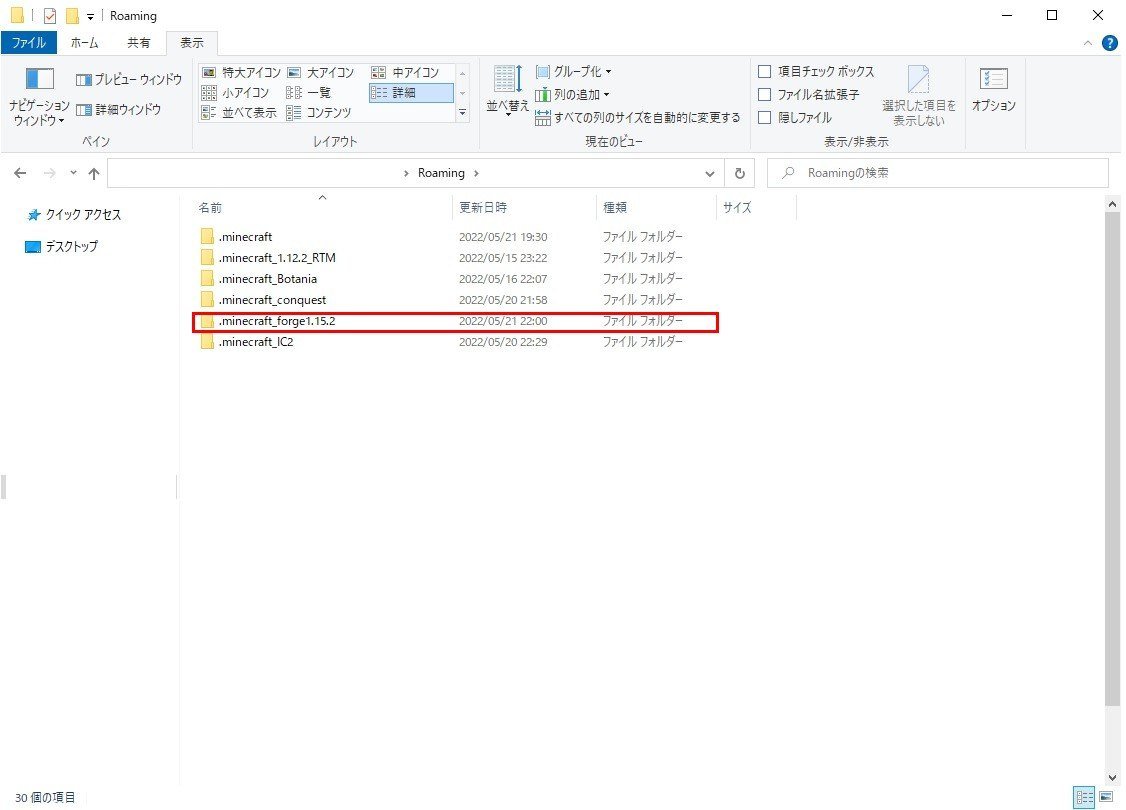Switch layout to 大アイコン
Image resolution: width=1126 pixels, height=810 pixels.
(321, 73)
